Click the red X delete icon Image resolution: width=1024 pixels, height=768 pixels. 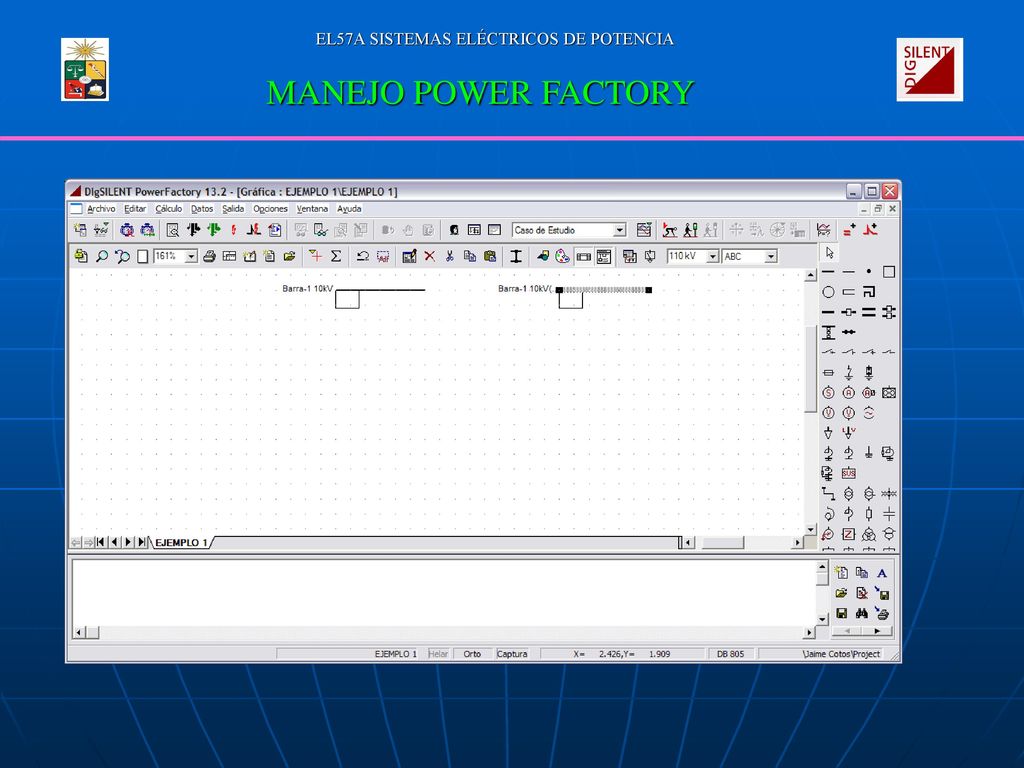(x=429, y=257)
